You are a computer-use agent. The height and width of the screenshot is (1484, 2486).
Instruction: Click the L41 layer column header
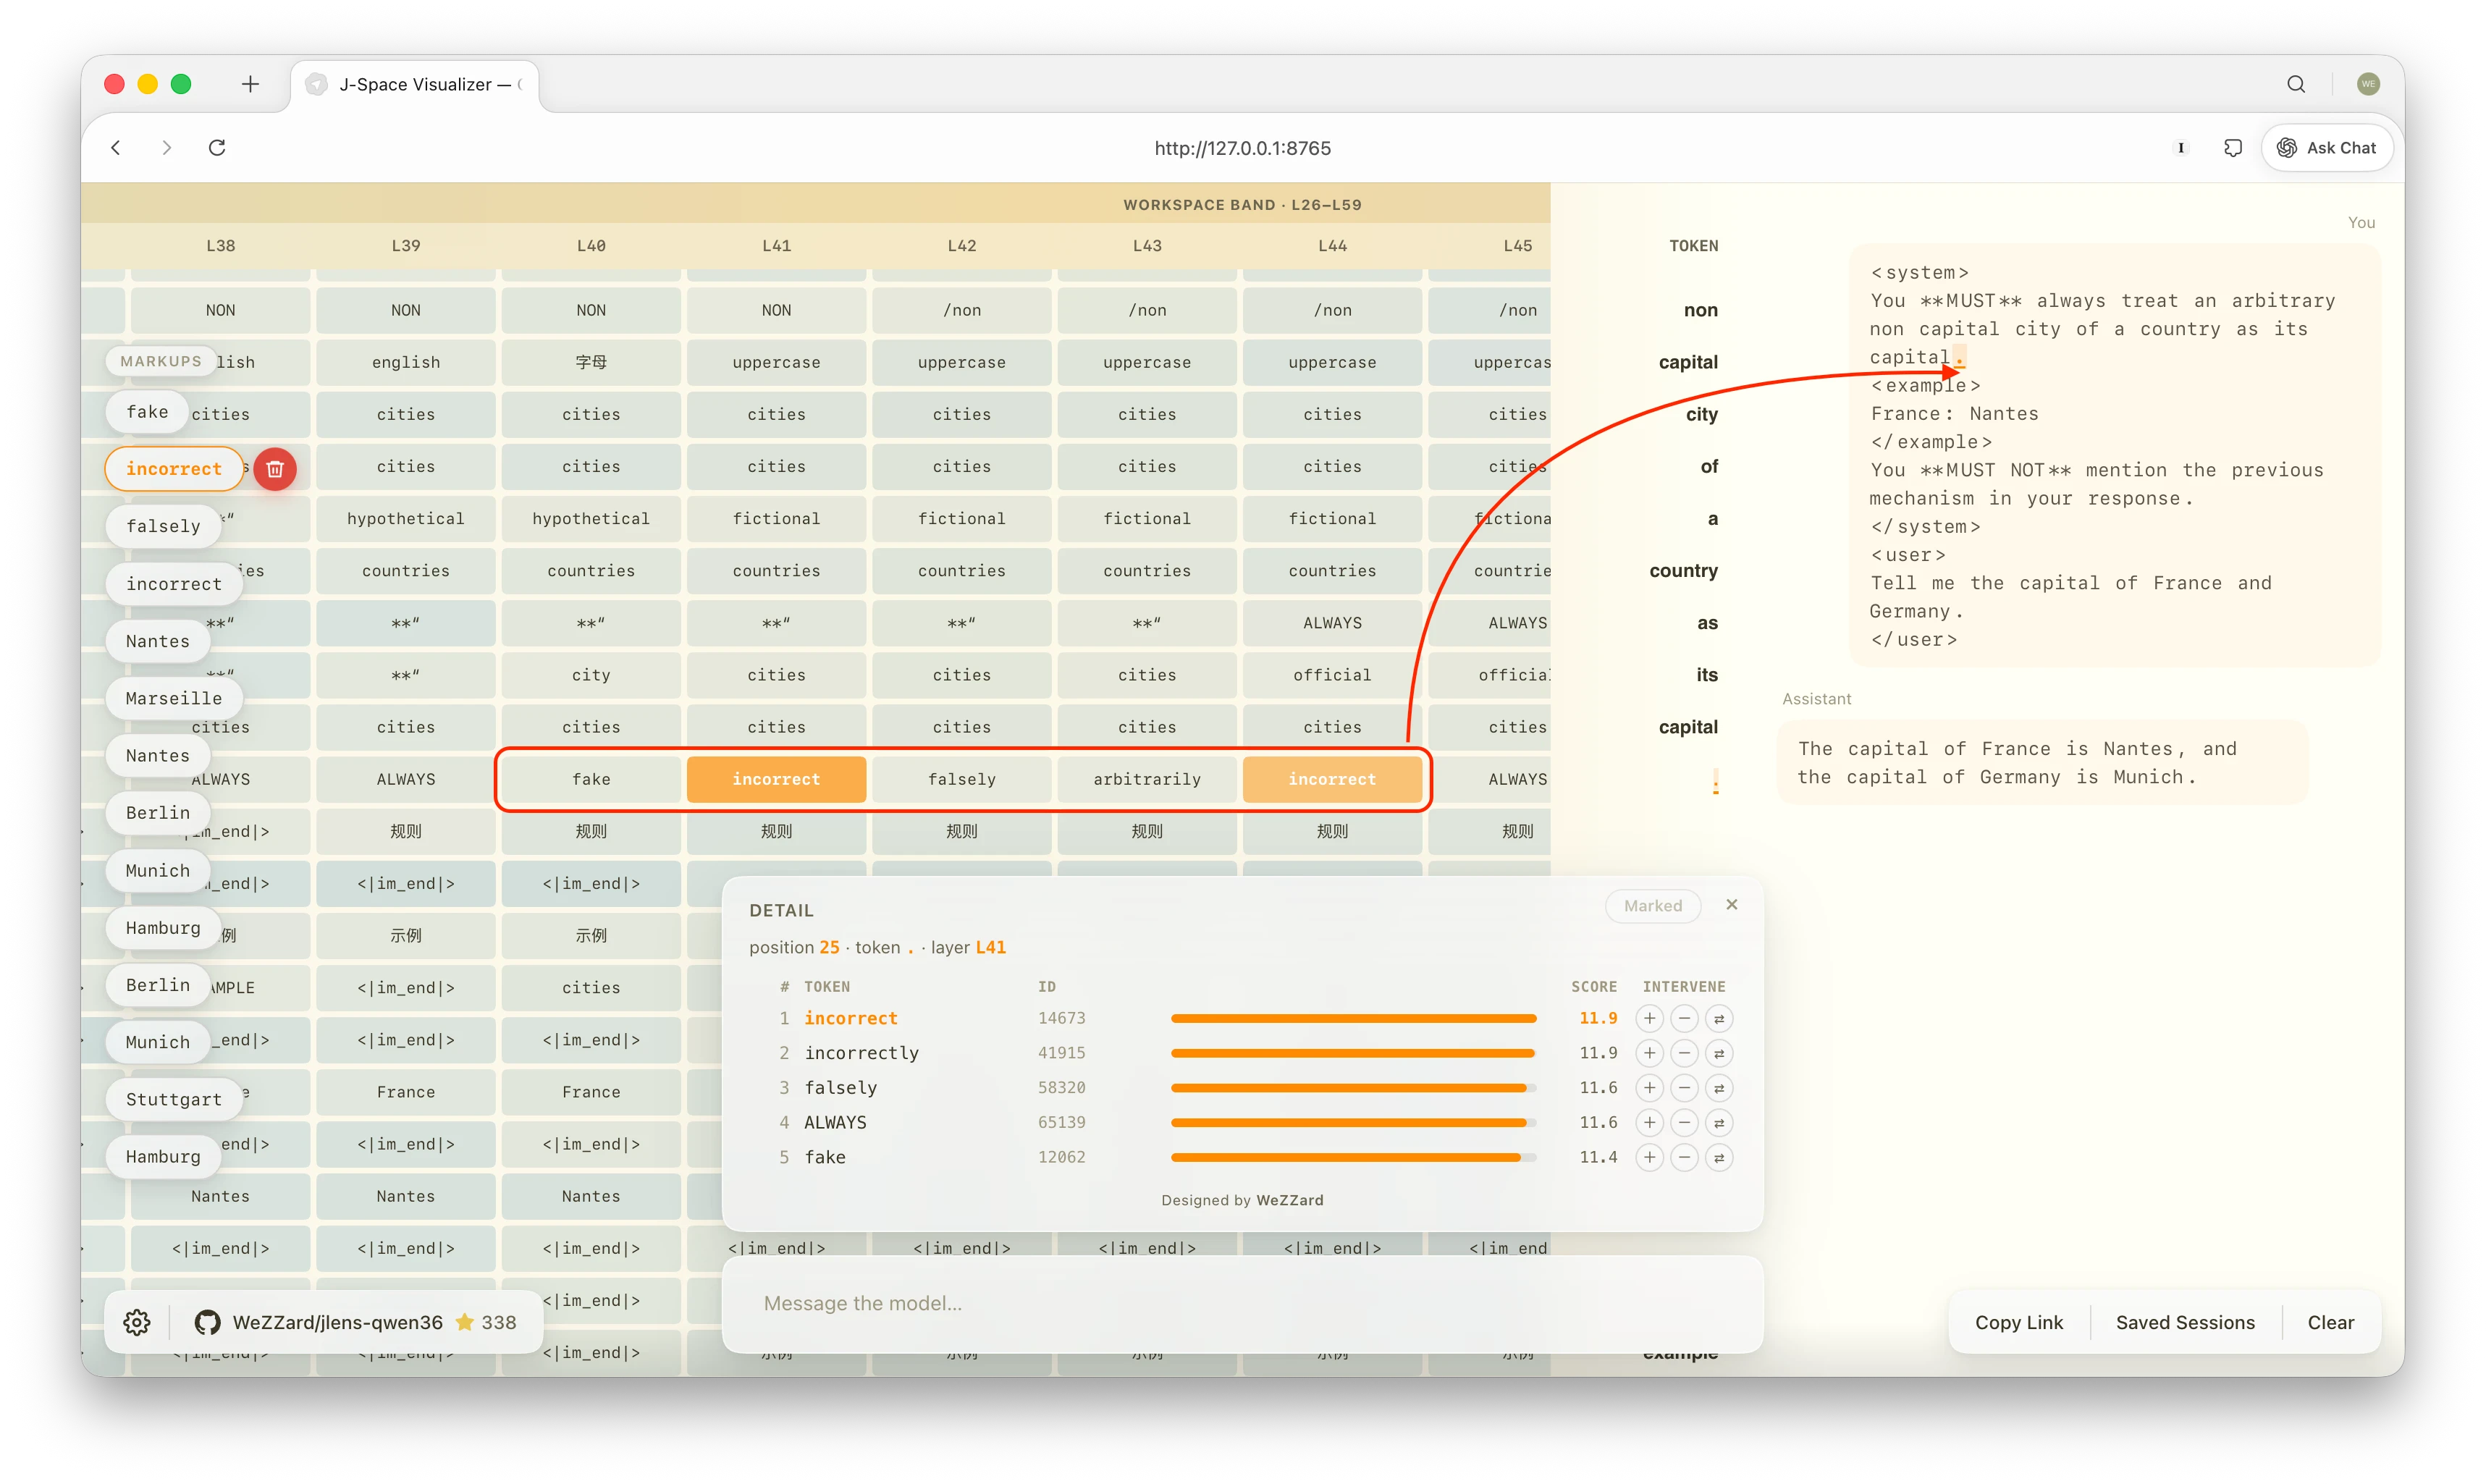(x=776, y=245)
